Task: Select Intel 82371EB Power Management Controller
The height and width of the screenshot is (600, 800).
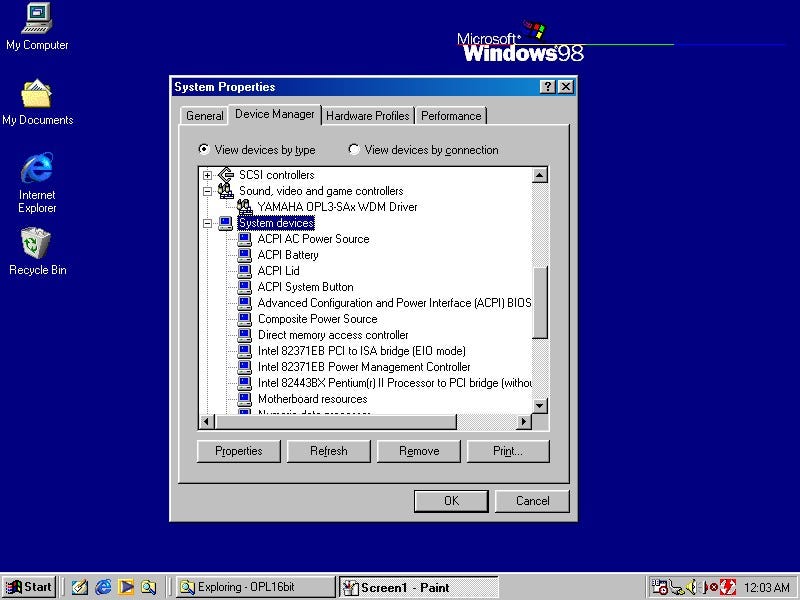Action: (x=364, y=367)
